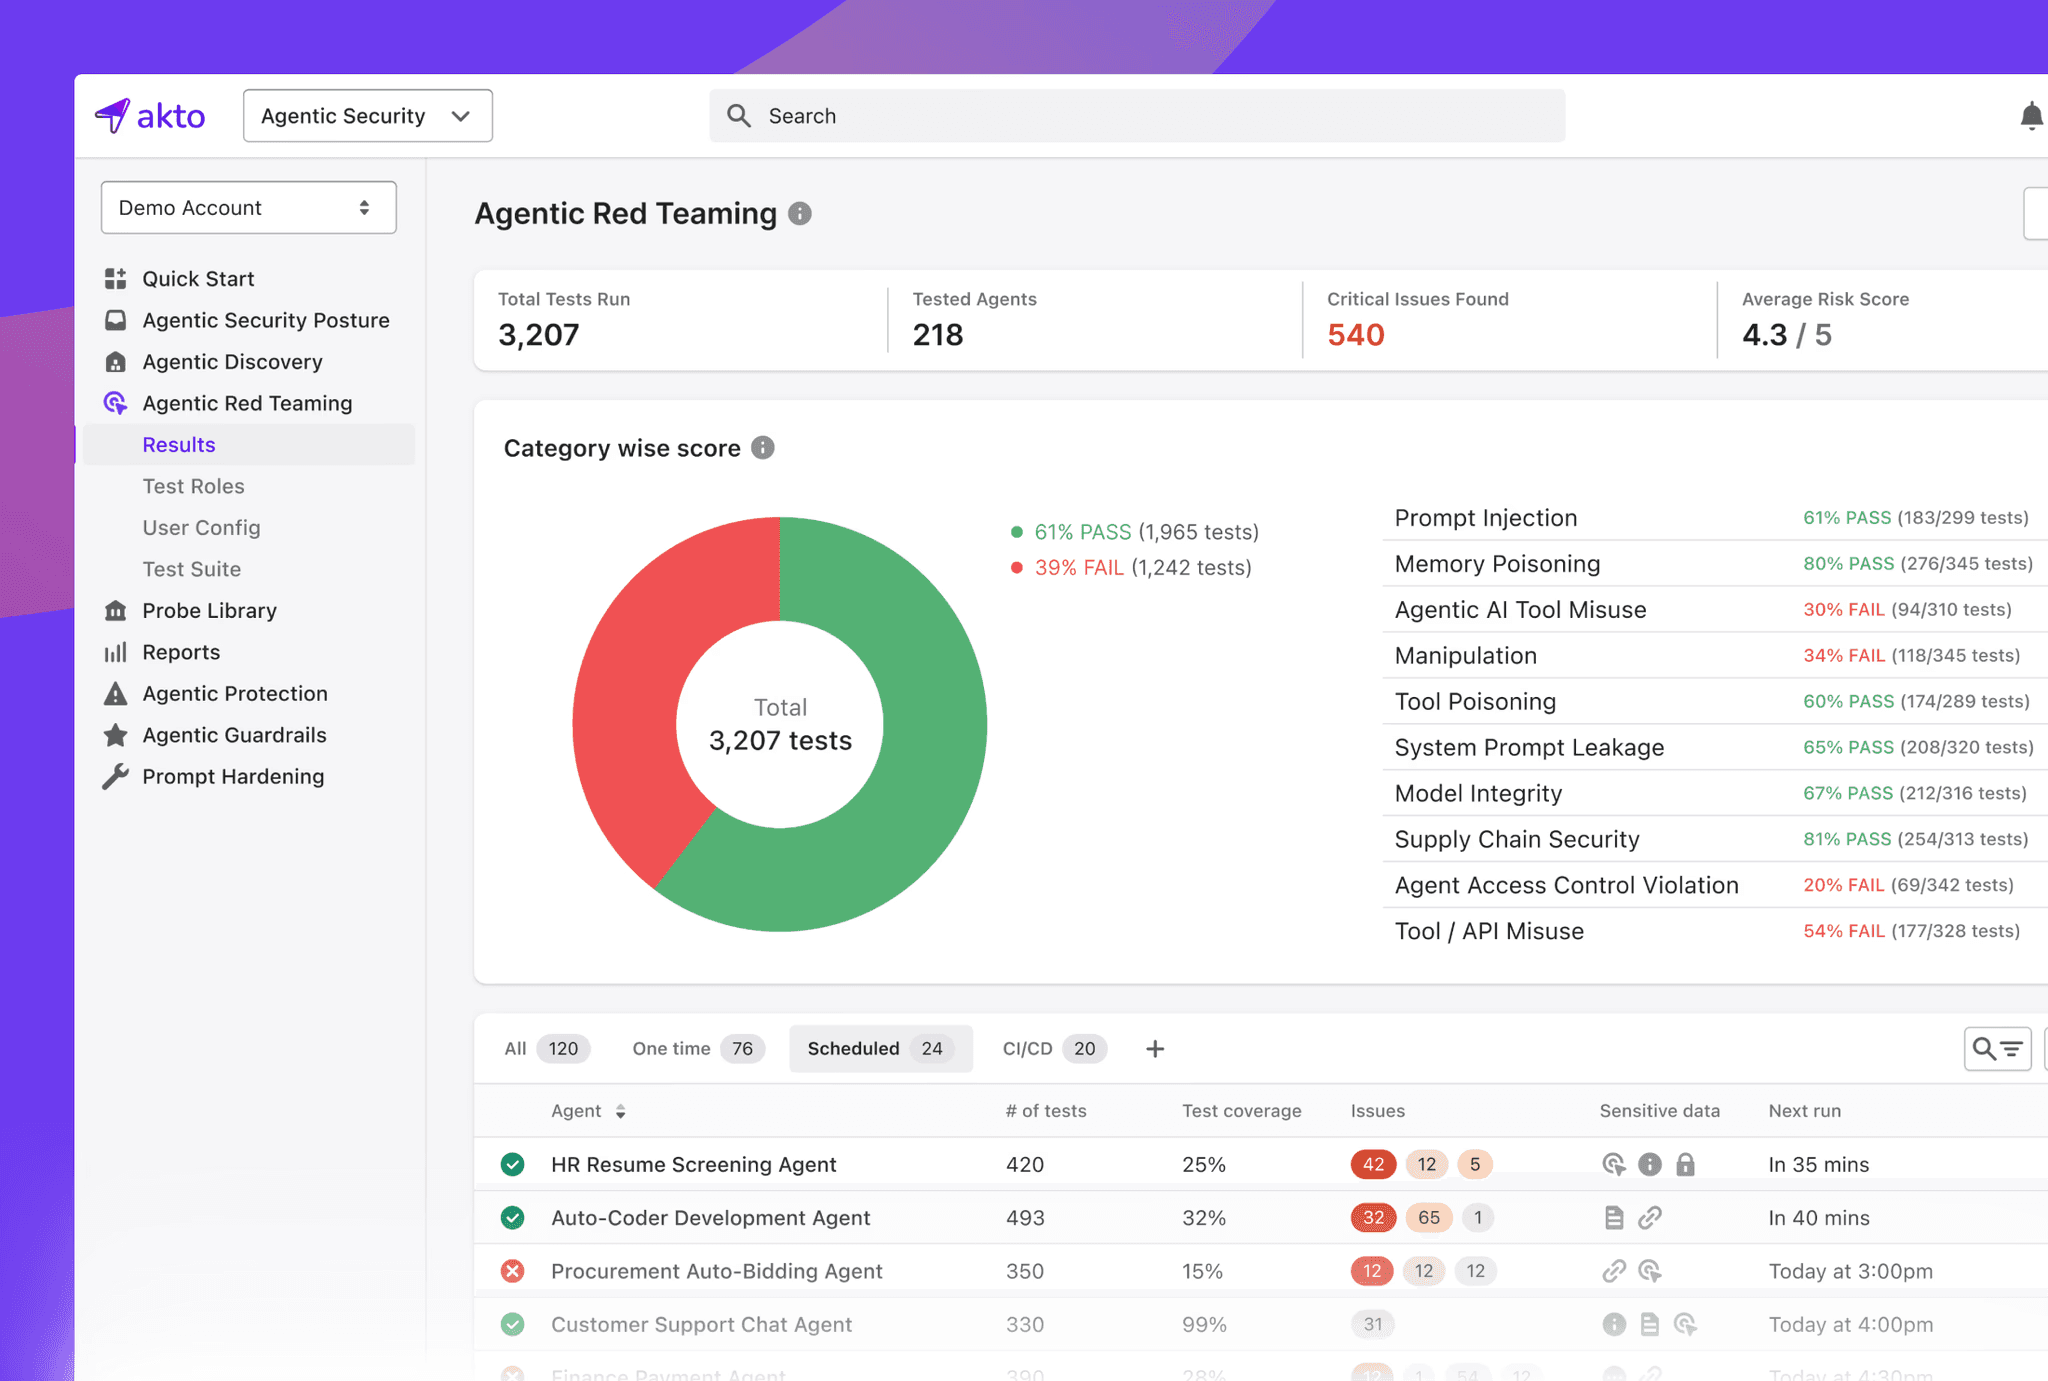Open Agentic Guardrails star icon item
This screenshot has height=1381, width=2048.
(116, 735)
